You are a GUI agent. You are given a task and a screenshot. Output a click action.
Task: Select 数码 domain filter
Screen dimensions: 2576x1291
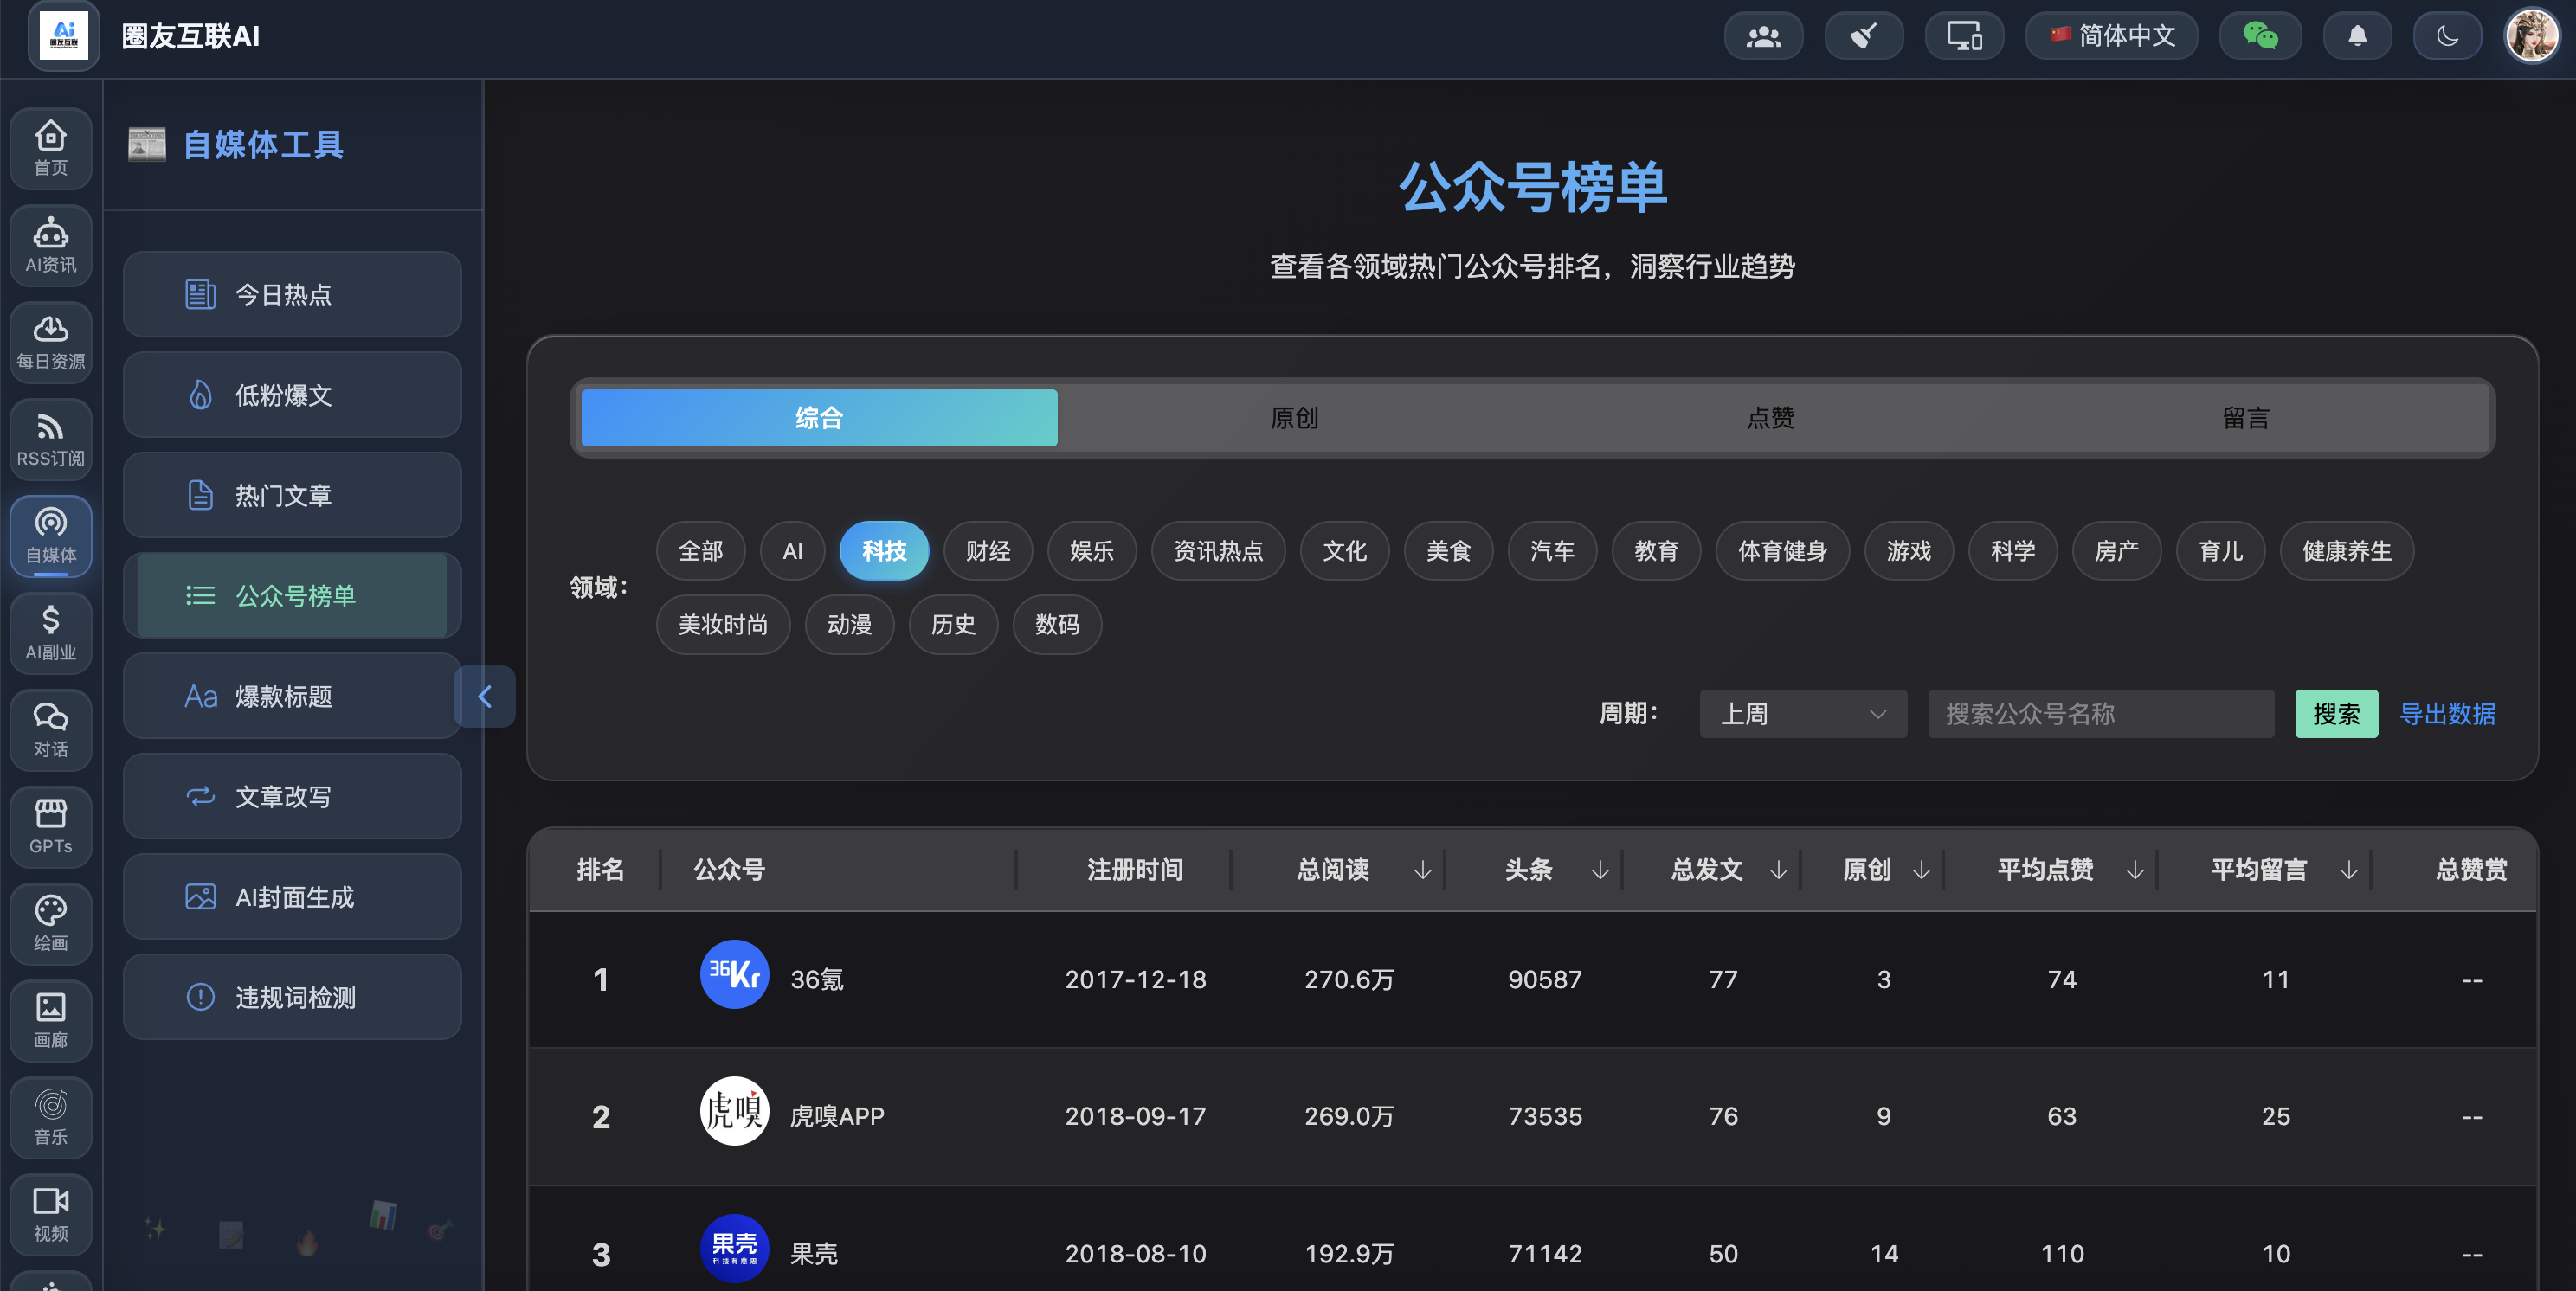point(1057,625)
